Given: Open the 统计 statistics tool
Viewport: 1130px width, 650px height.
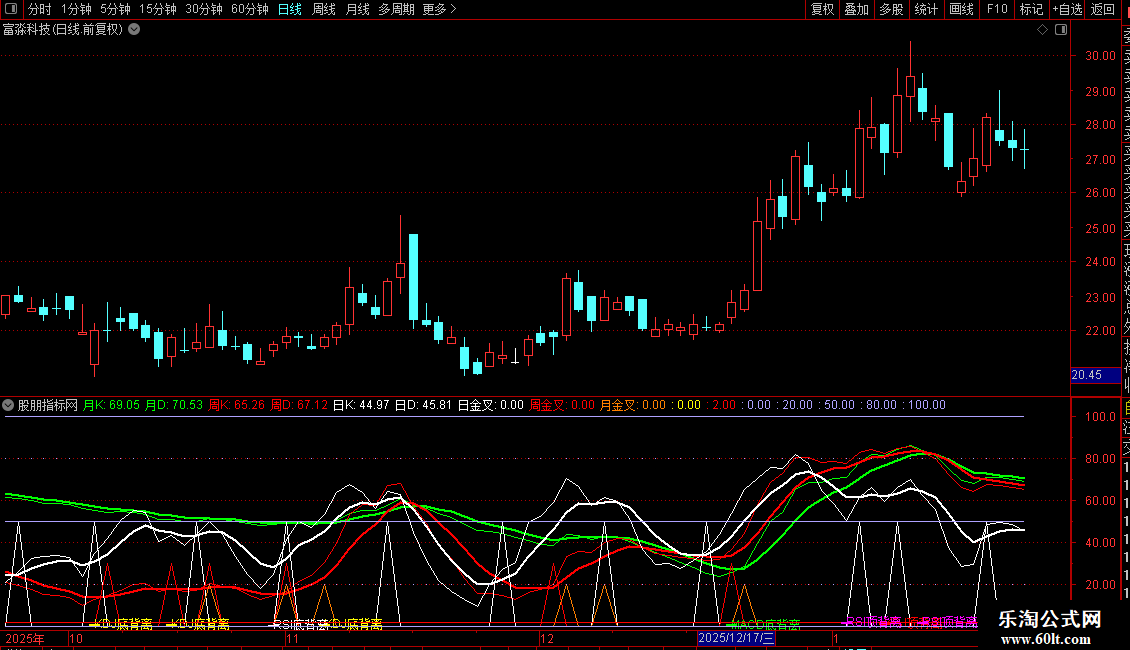Looking at the screenshot, I should [x=926, y=9].
